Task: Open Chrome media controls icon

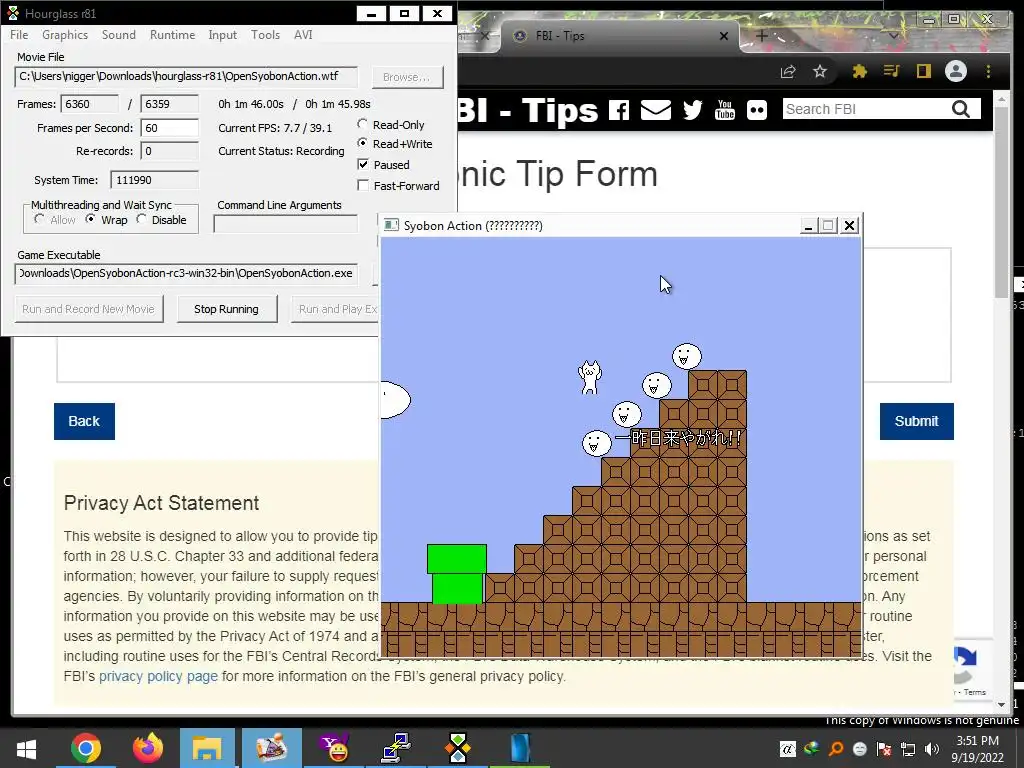Action: click(x=891, y=71)
